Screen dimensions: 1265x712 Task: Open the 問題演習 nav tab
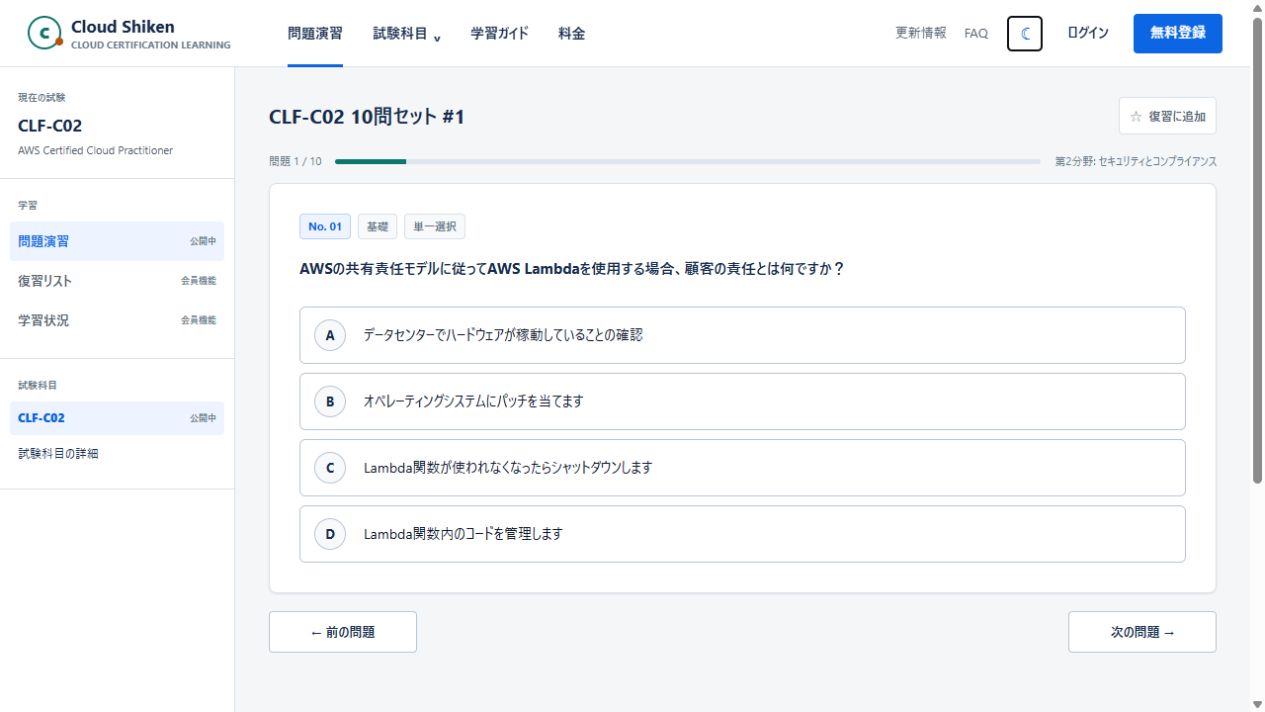(x=315, y=33)
